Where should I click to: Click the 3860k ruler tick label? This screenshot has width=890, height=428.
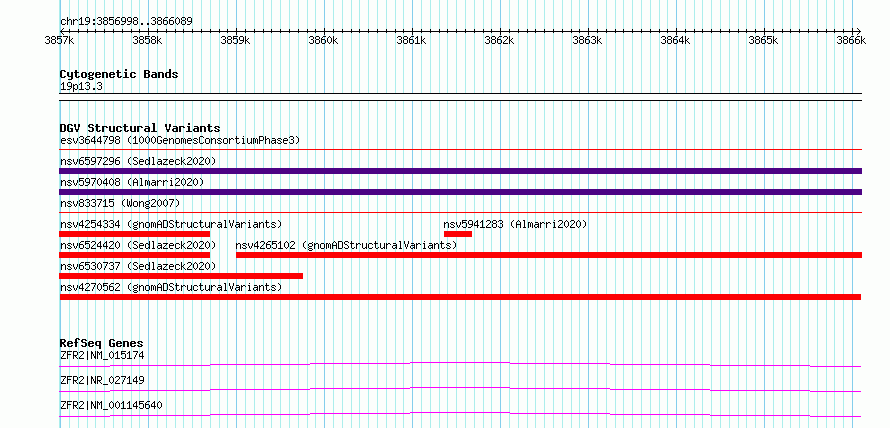coord(323,41)
